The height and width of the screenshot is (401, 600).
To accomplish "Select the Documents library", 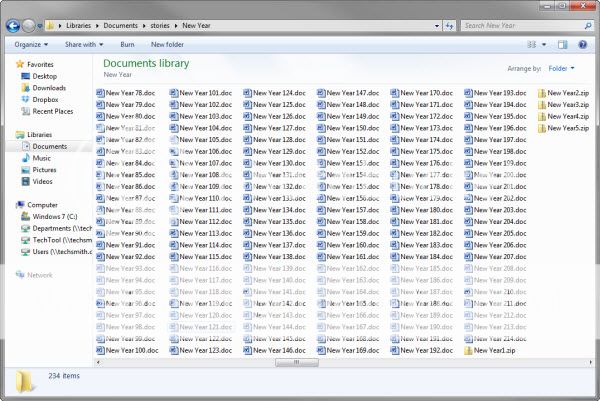I will [x=49, y=147].
